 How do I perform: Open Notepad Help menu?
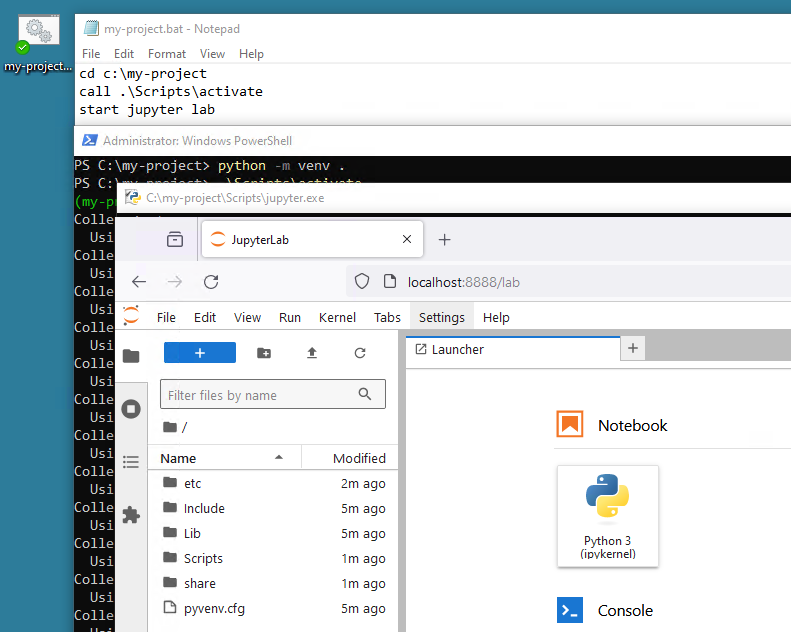pyautogui.click(x=251, y=53)
